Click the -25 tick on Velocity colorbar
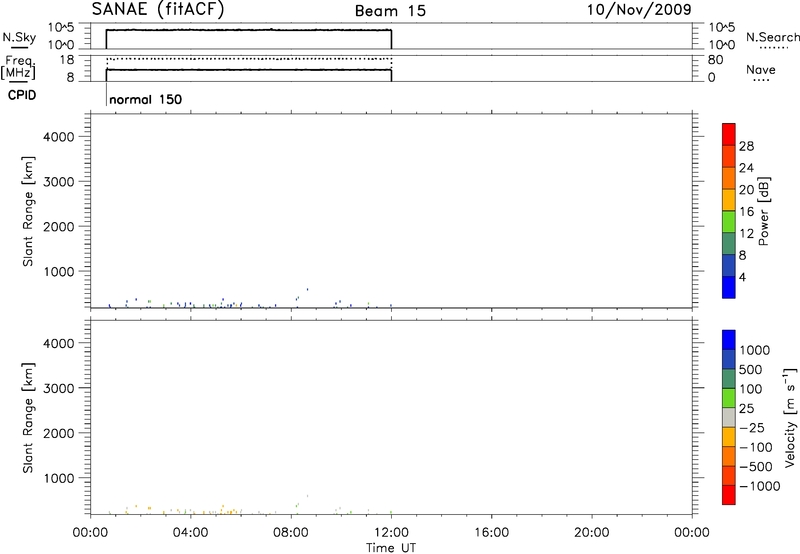 coord(751,427)
